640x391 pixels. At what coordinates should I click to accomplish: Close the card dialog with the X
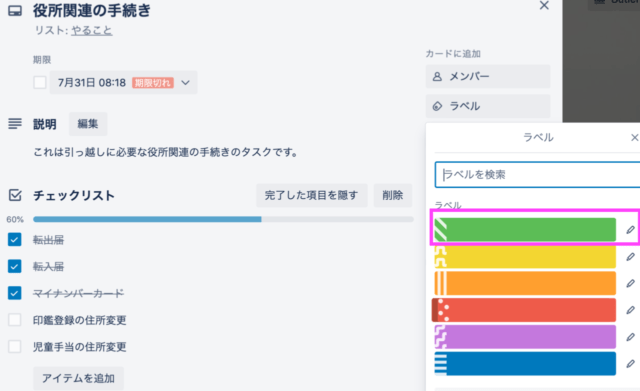pos(544,6)
